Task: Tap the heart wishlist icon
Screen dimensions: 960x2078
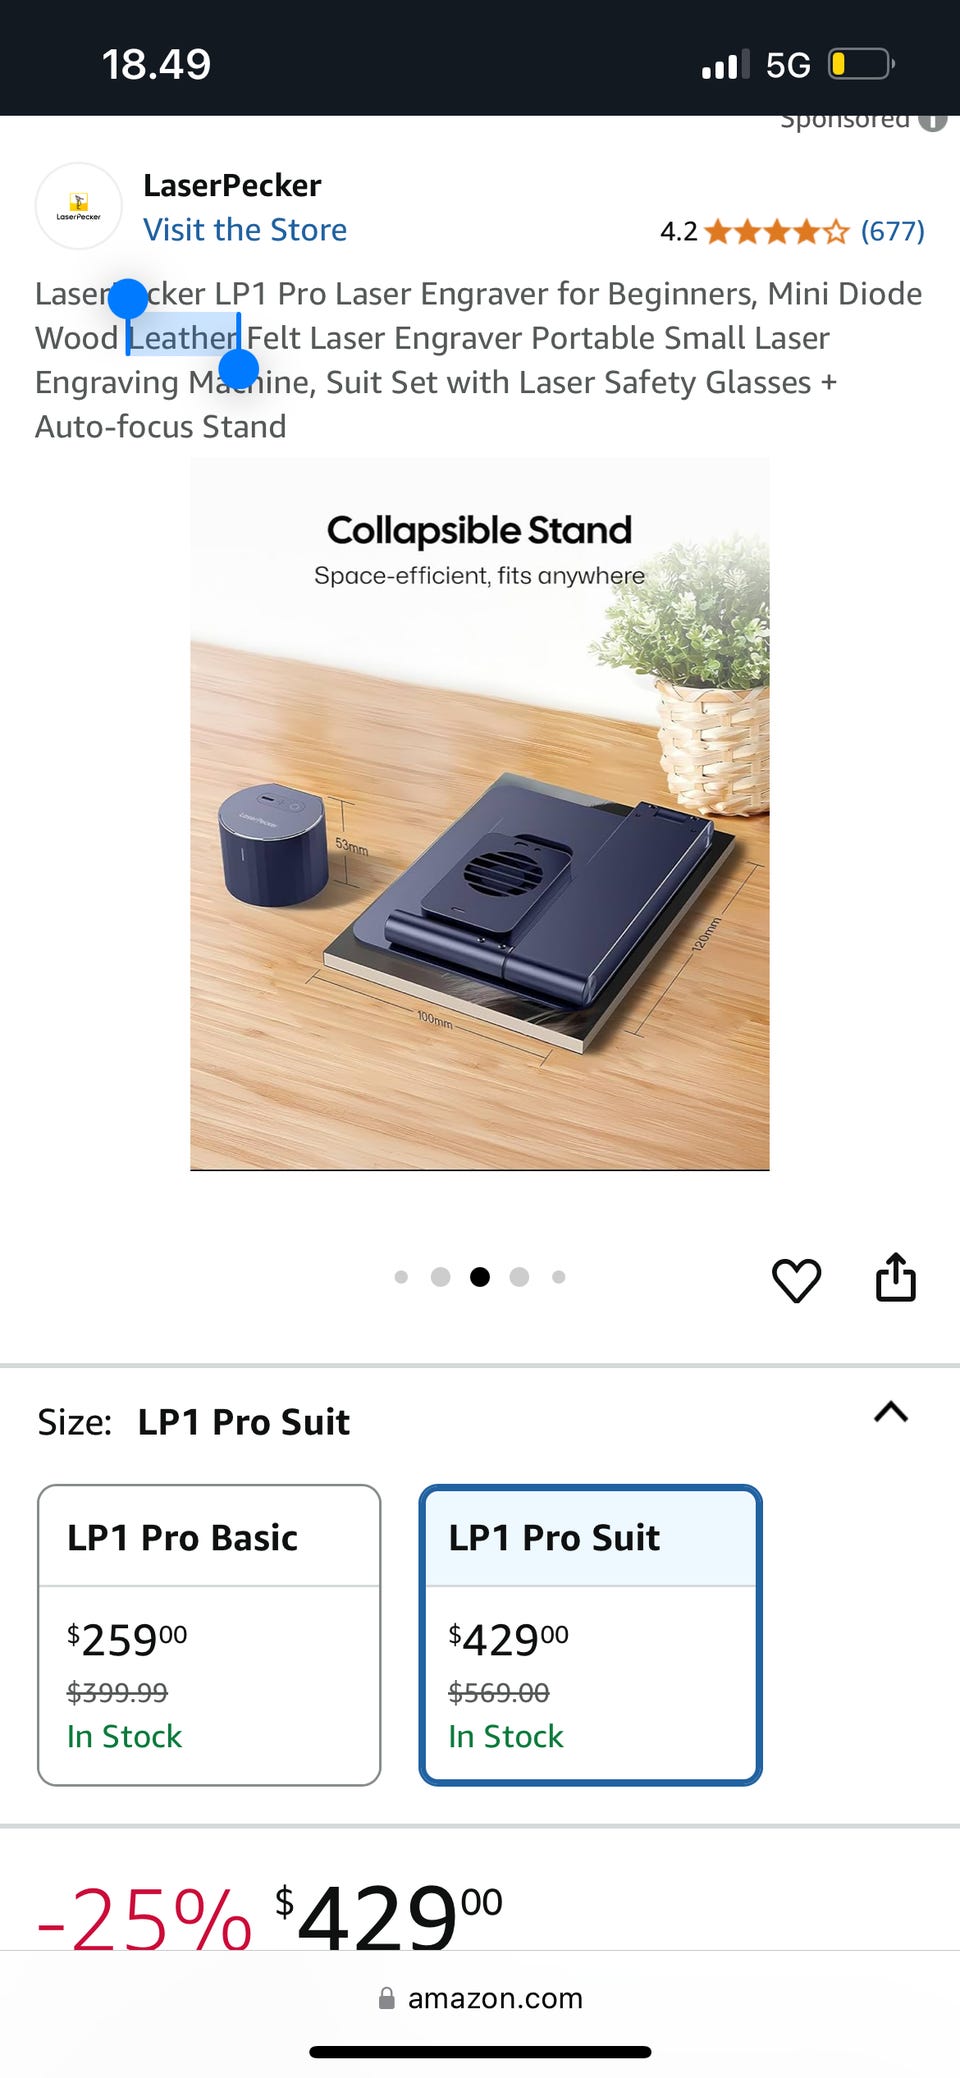Action: (x=796, y=1279)
